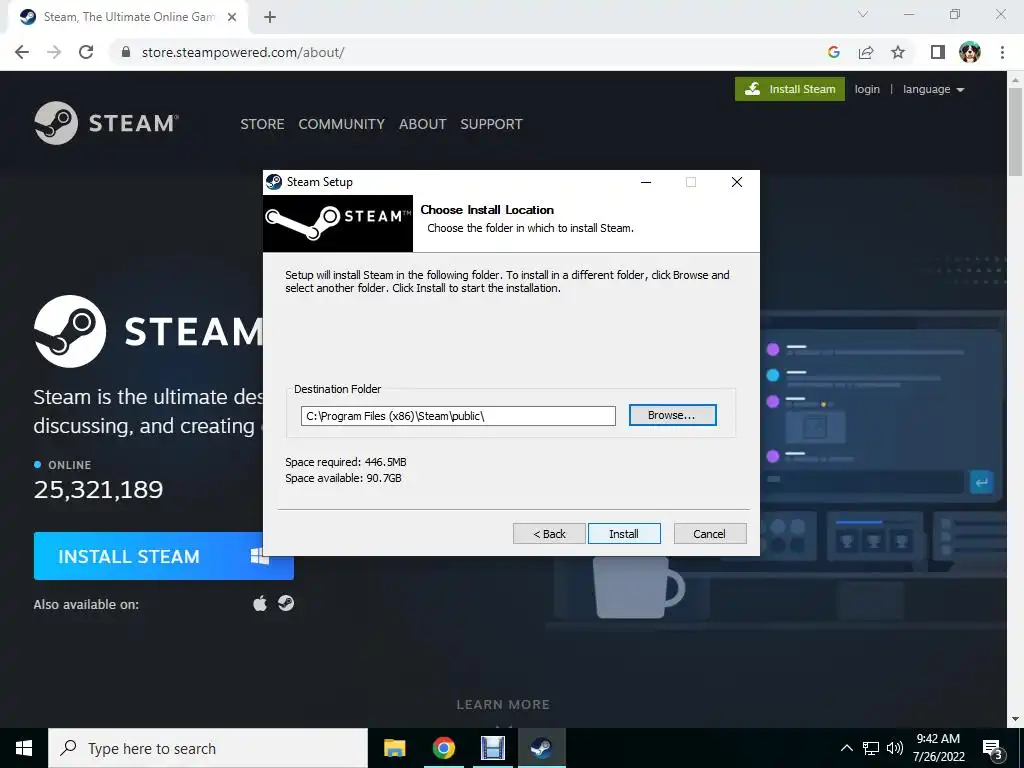Switch to Chrome in taskbar
Image resolution: width=1024 pixels, height=768 pixels.
443,748
